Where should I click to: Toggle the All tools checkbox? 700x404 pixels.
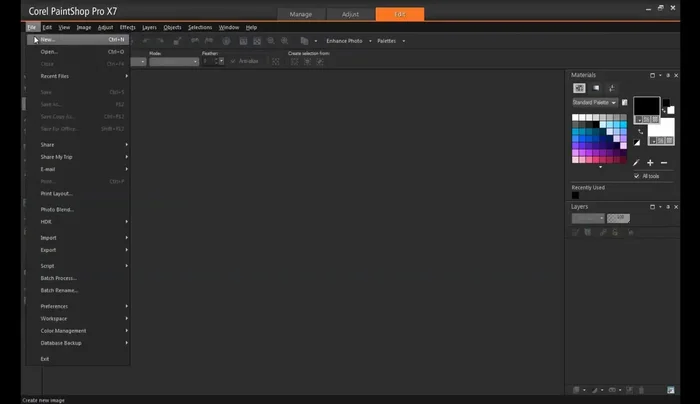pyautogui.click(x=636, y=176)
